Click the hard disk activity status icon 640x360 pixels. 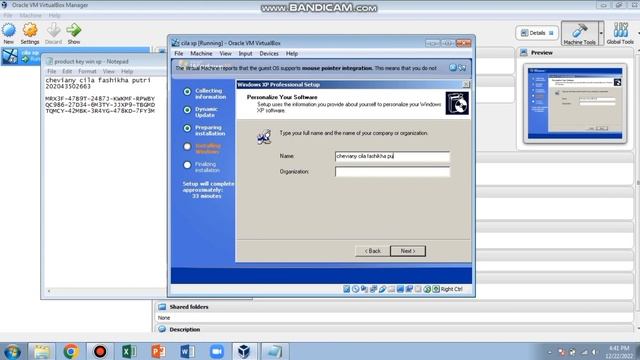pos(347,289)
